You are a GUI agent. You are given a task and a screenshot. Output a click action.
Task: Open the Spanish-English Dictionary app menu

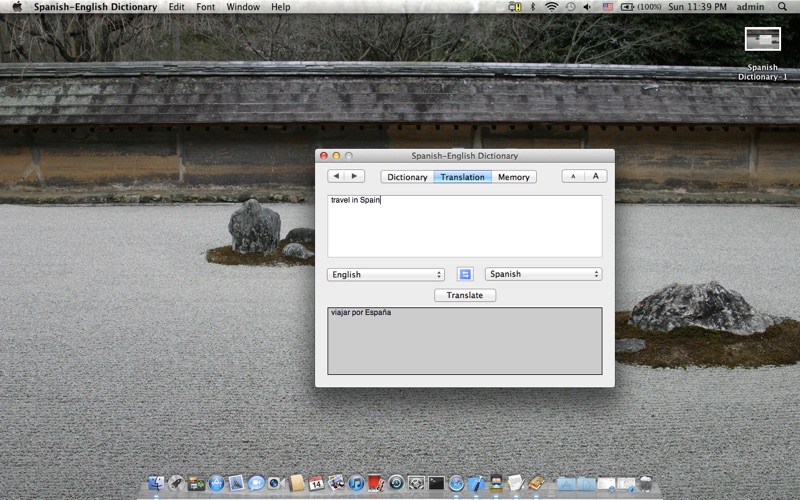[95, 7]
